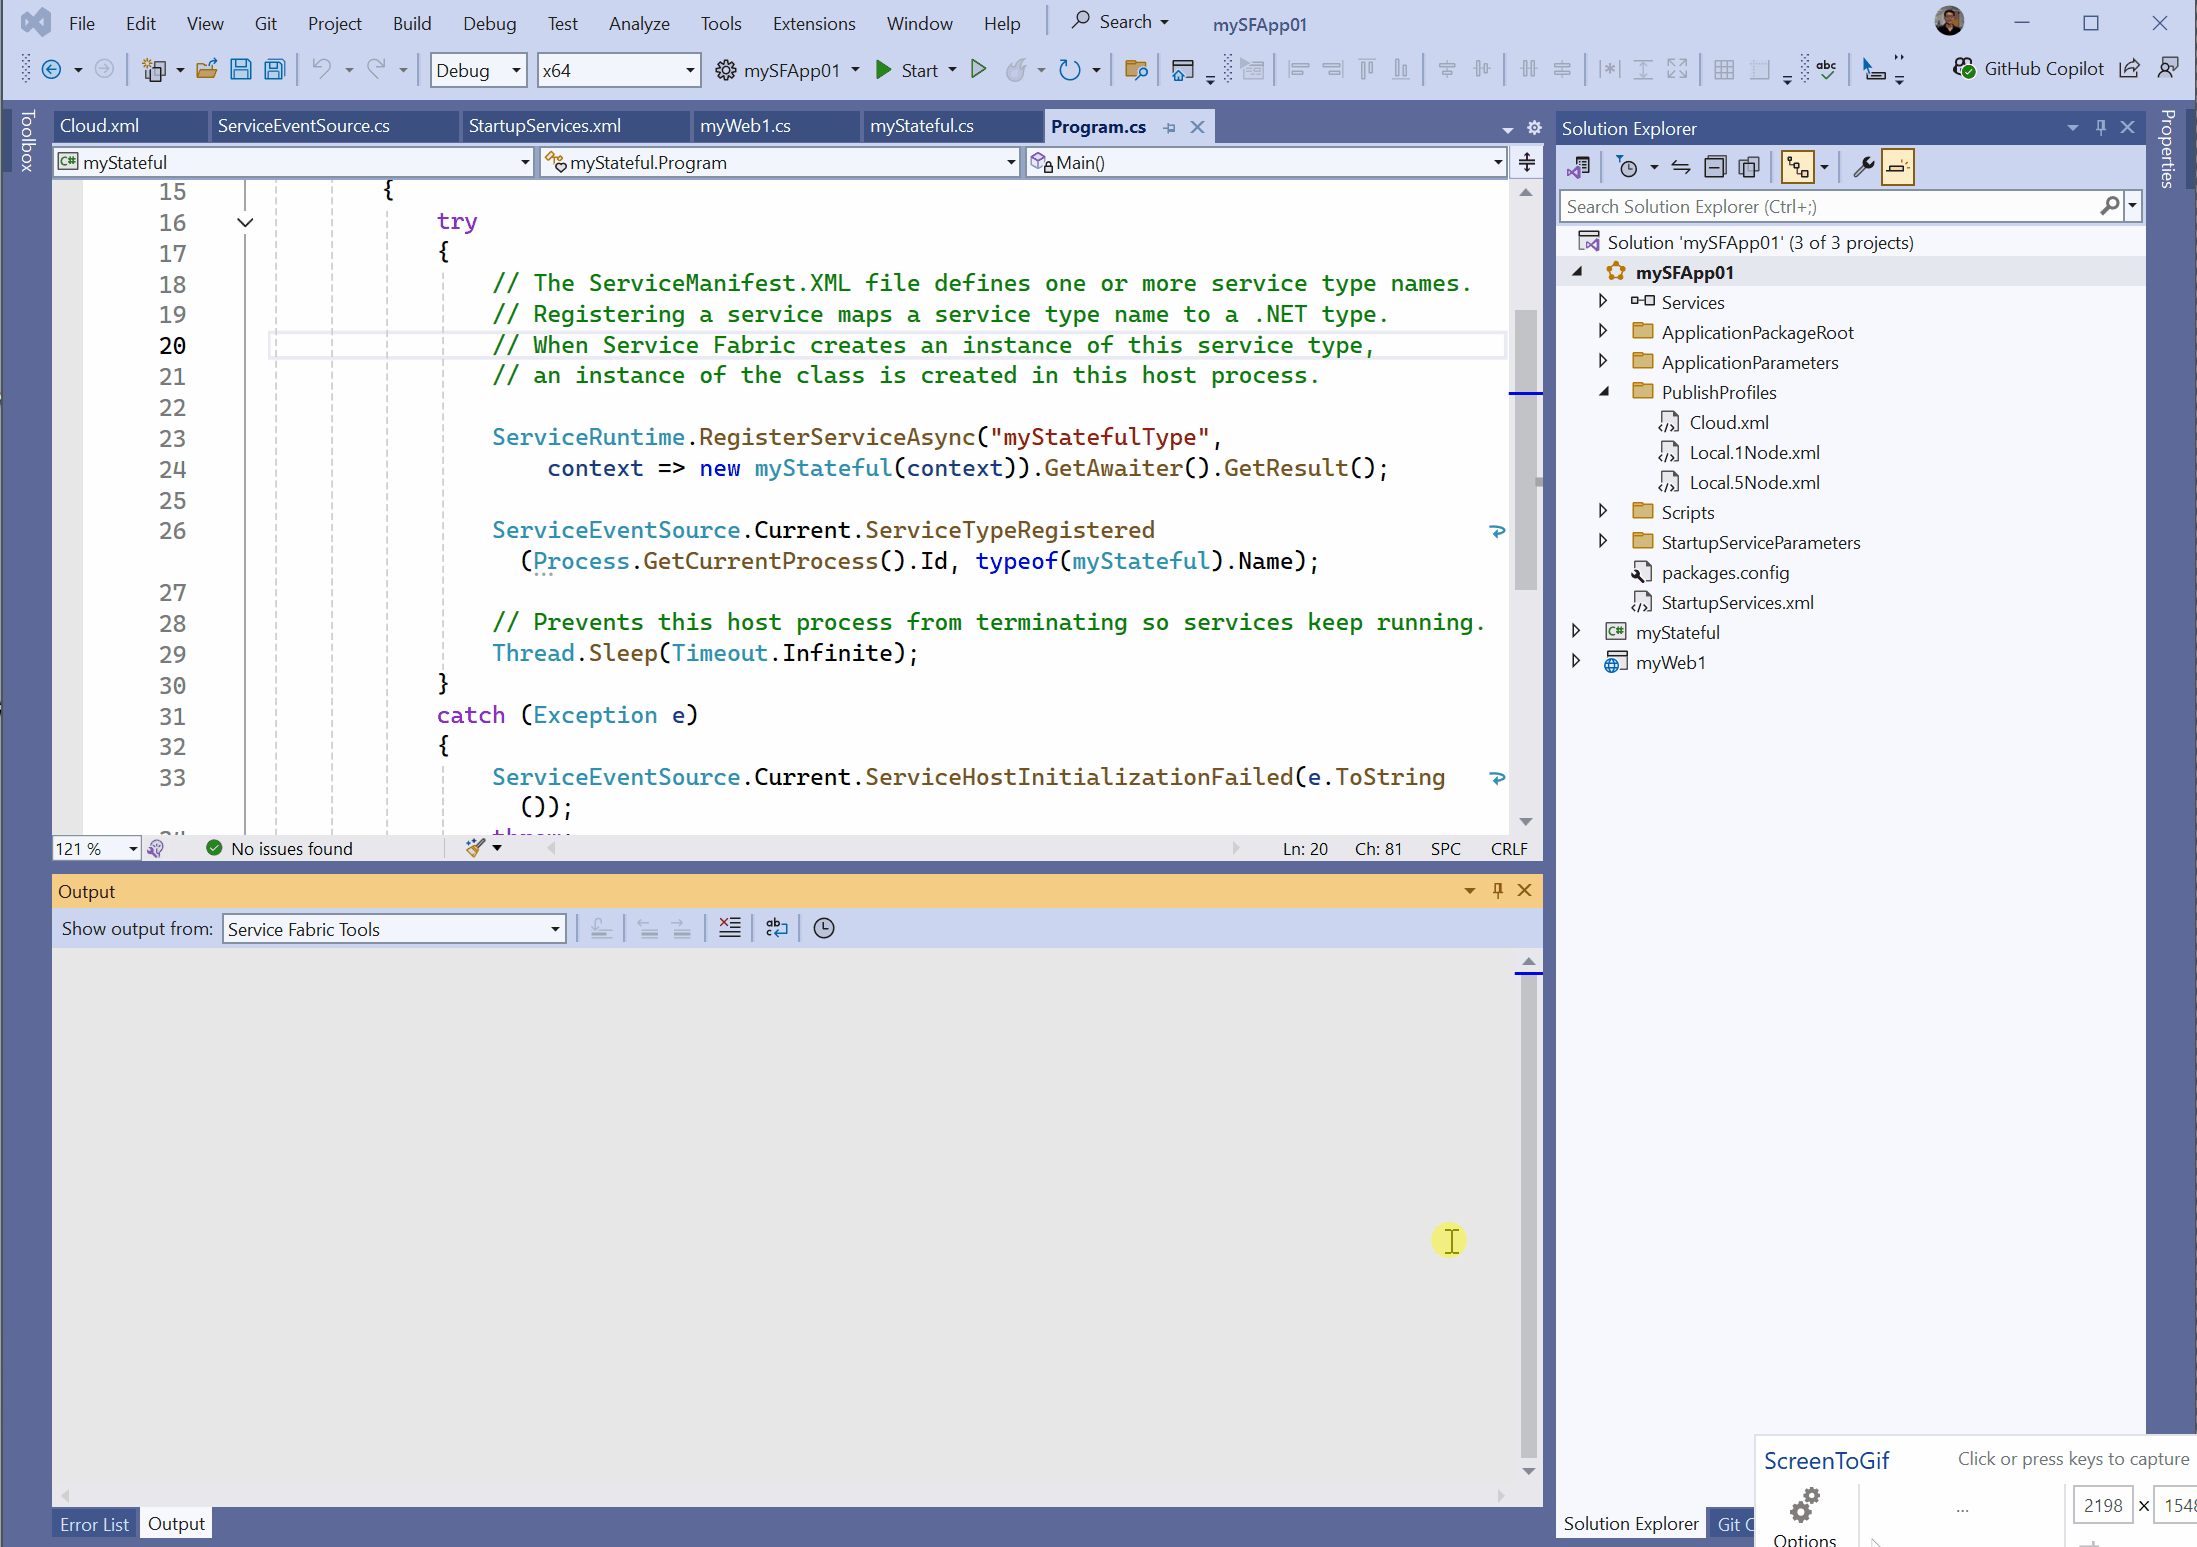Unpin the Output panel with the pin icon
This screenshot has width=2197, height=1547.
pos(1497,890)
